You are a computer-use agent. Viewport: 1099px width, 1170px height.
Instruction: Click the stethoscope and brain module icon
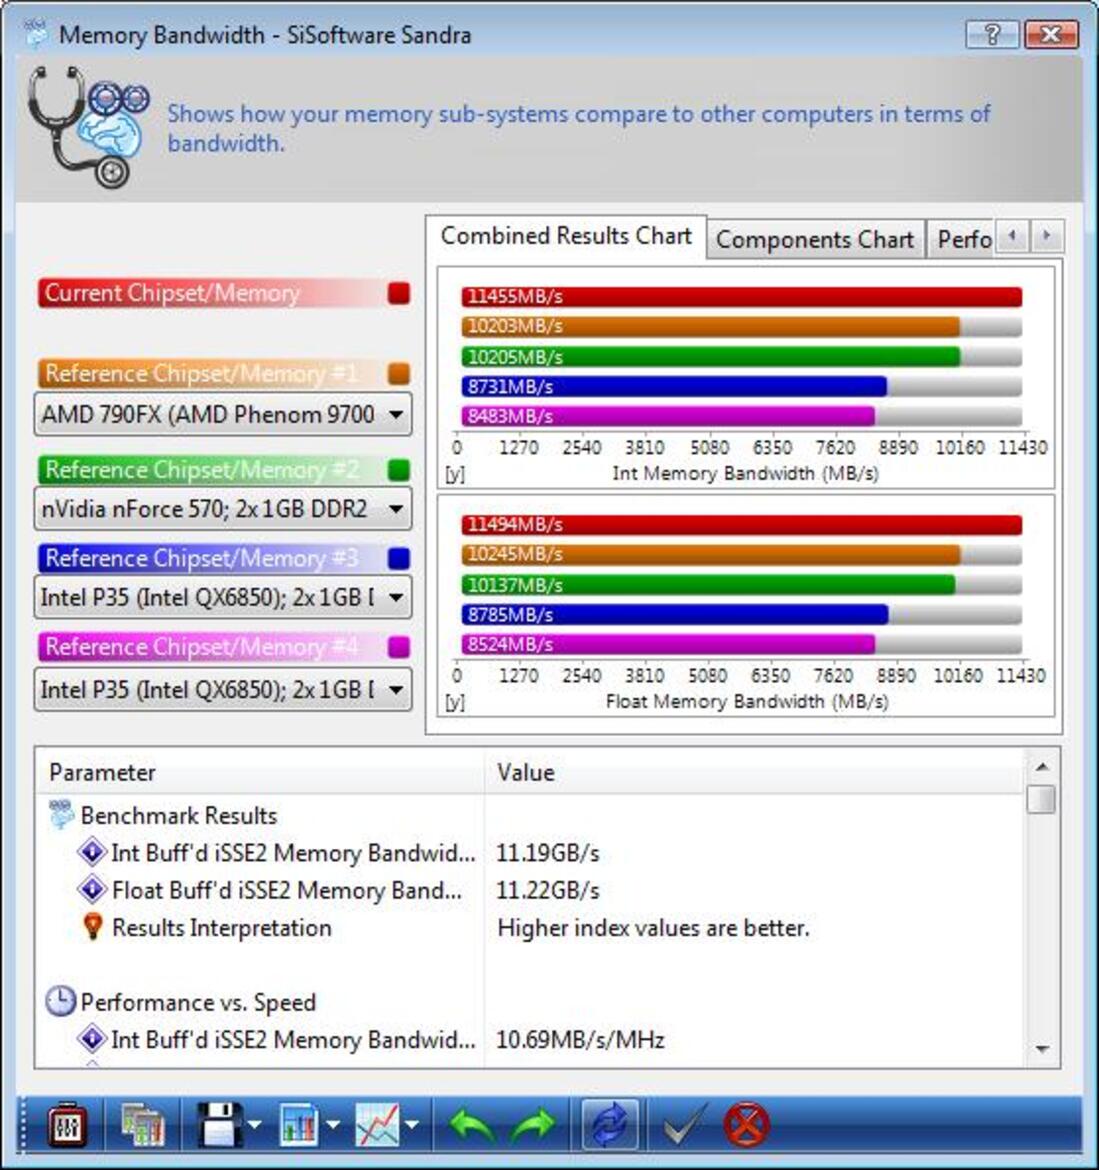pyautogui.click(x=88, y=127)
